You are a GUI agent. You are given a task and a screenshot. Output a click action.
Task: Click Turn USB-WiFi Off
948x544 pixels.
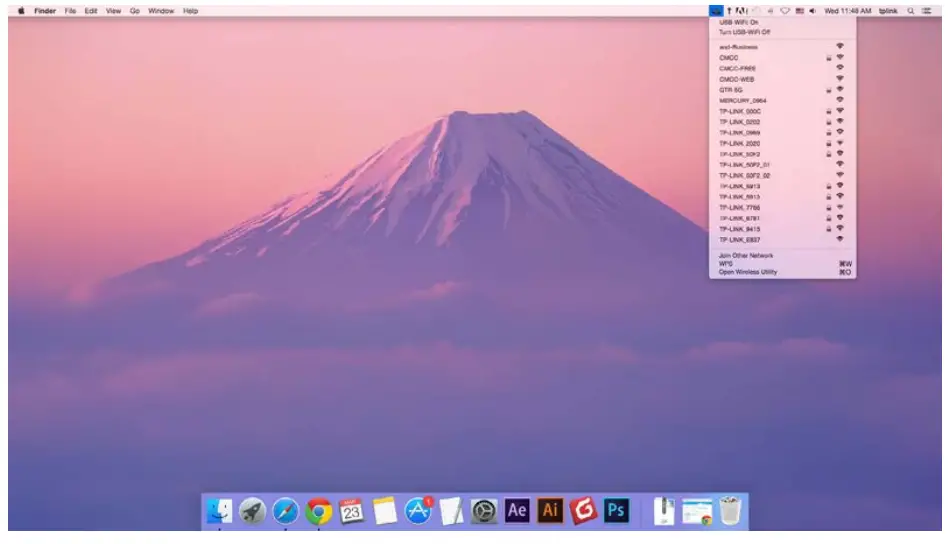745,32
